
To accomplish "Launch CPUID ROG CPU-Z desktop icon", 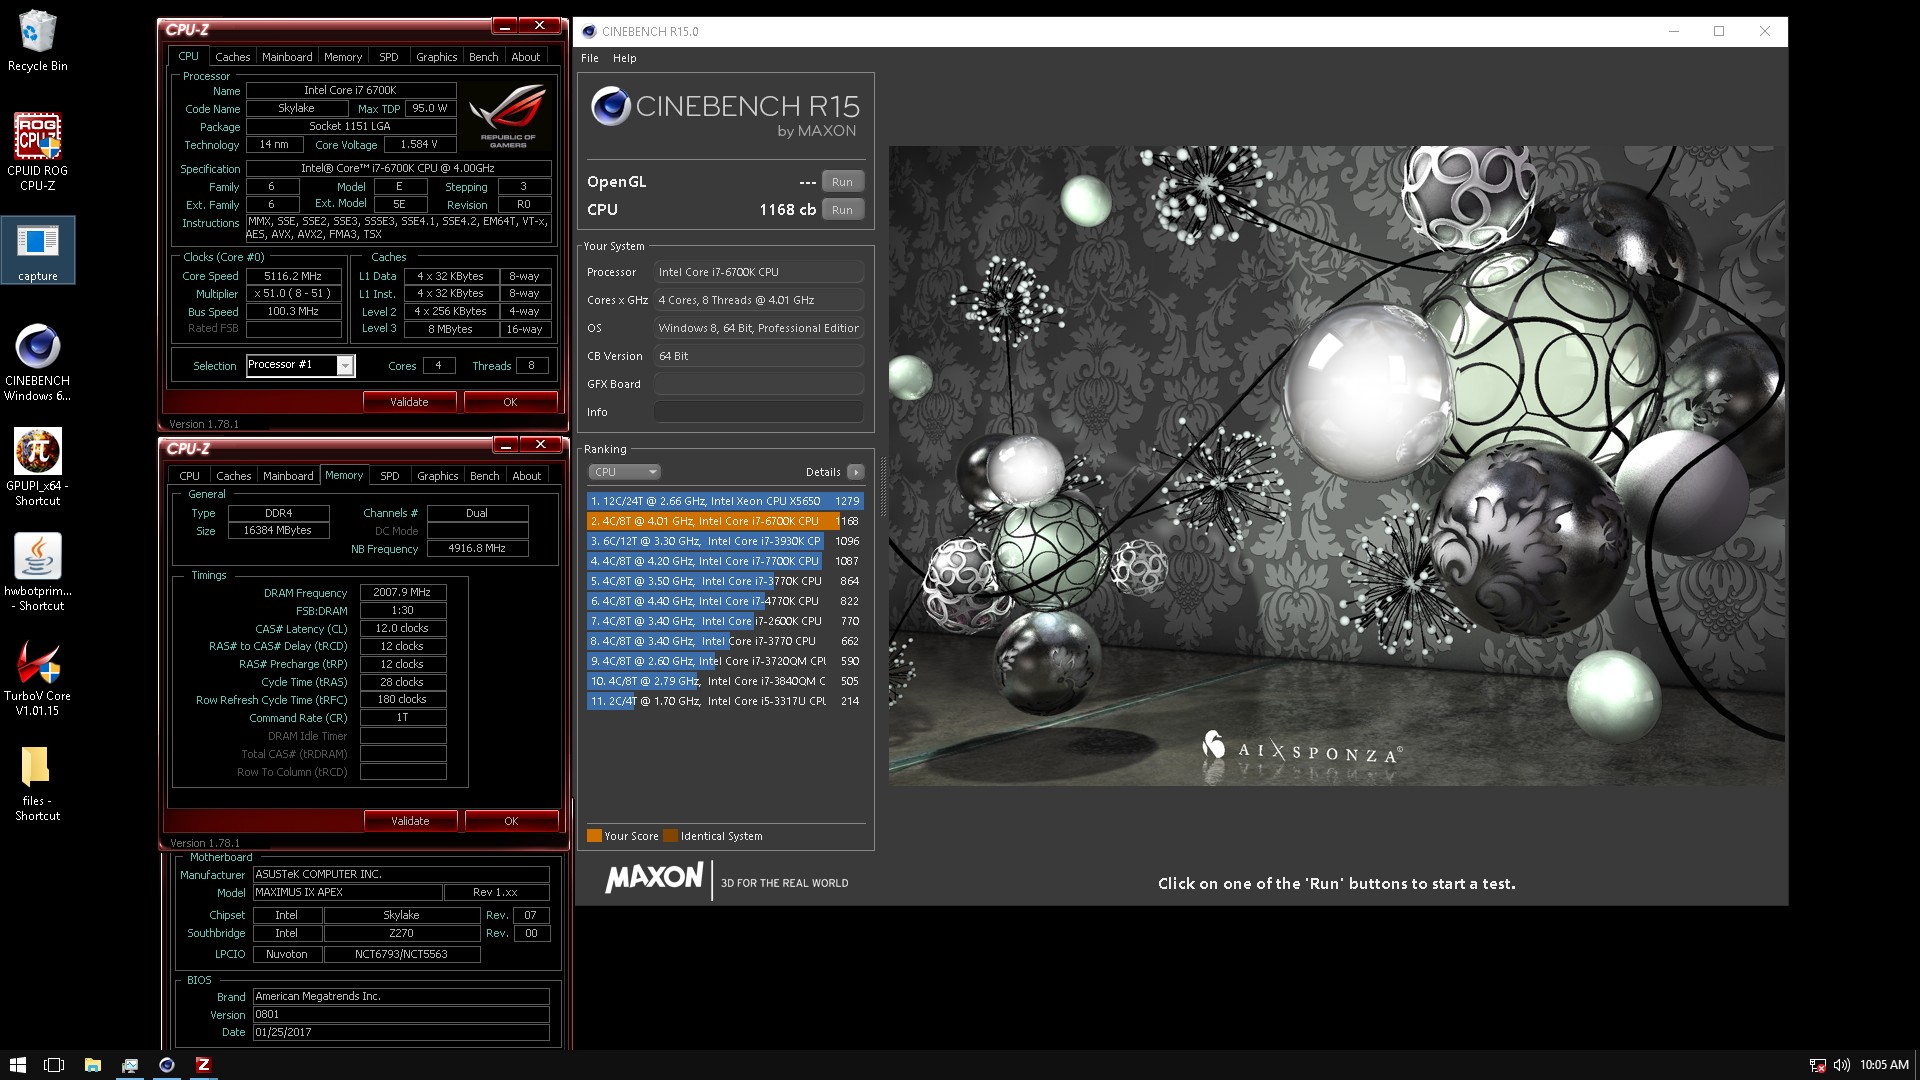I will pyautogui.click(x=37, y=151).
